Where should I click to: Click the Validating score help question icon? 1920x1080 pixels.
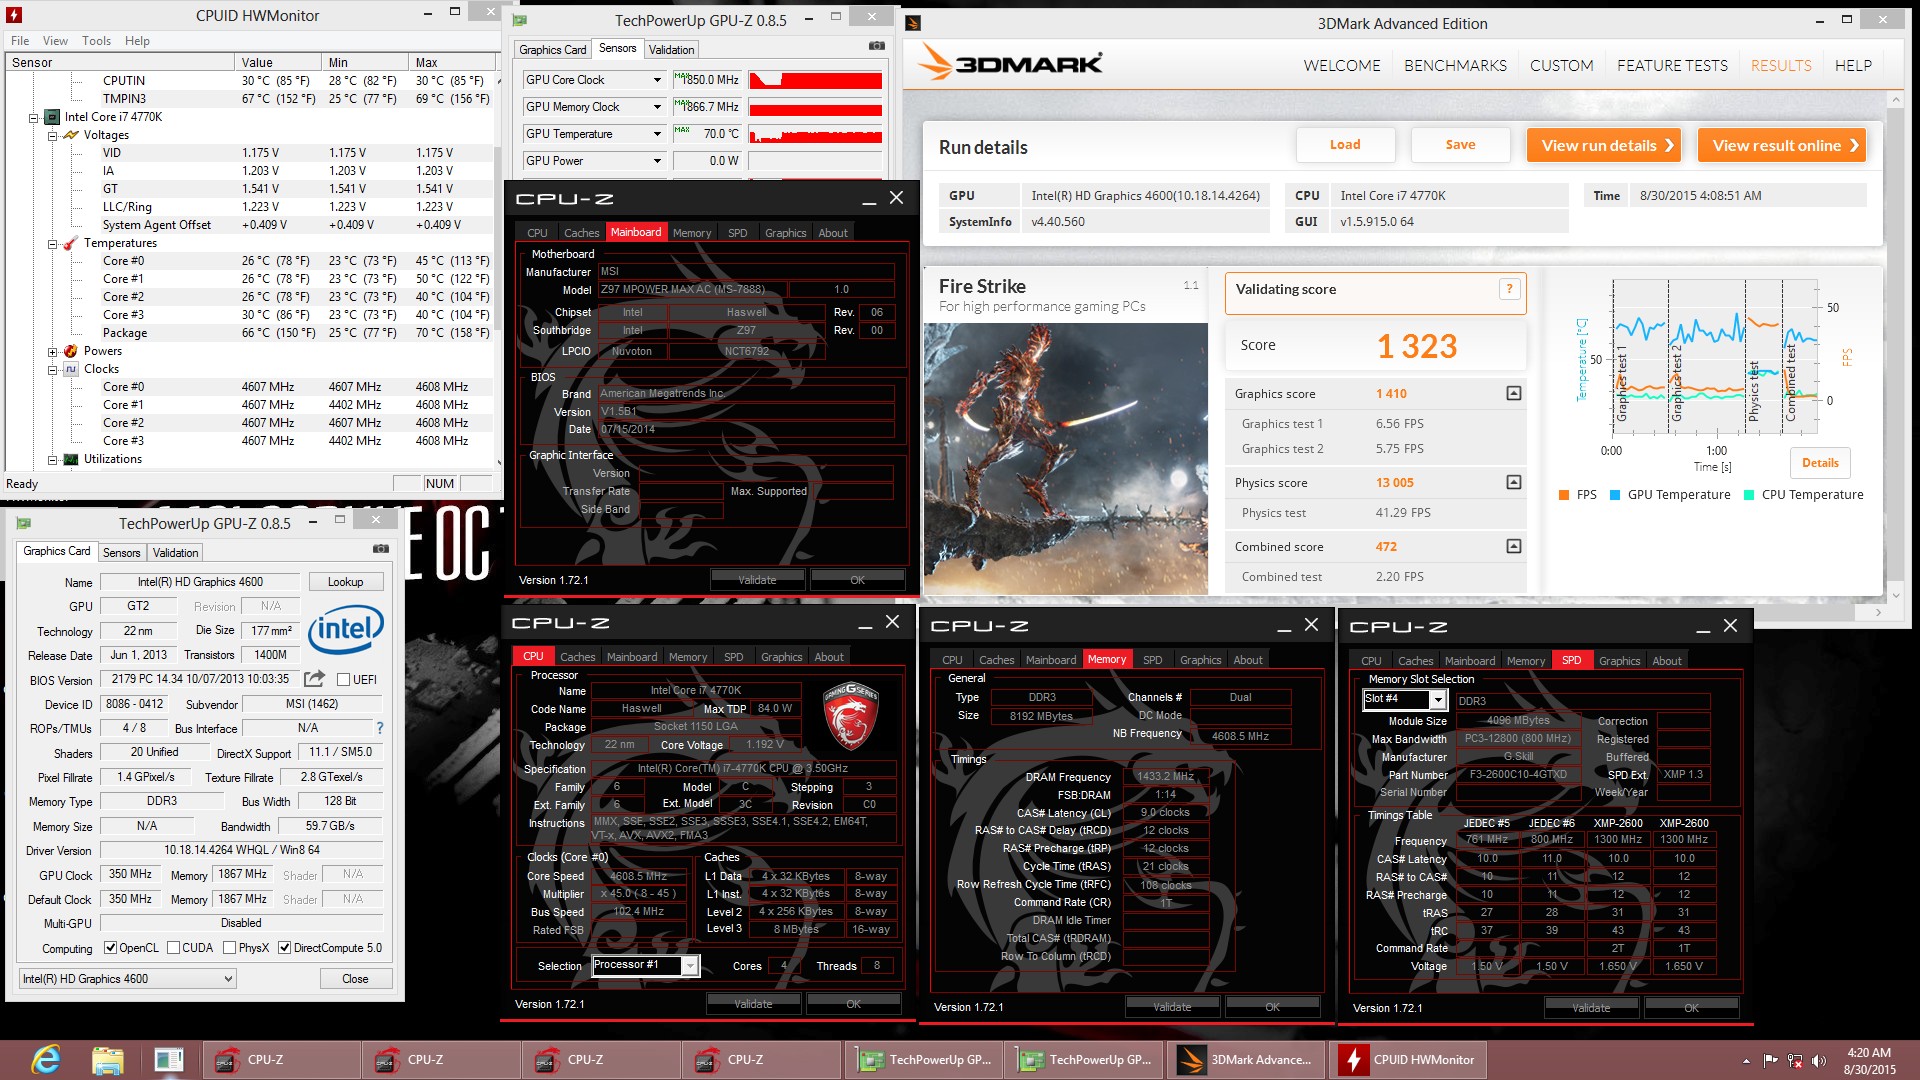coord(1509,289)
